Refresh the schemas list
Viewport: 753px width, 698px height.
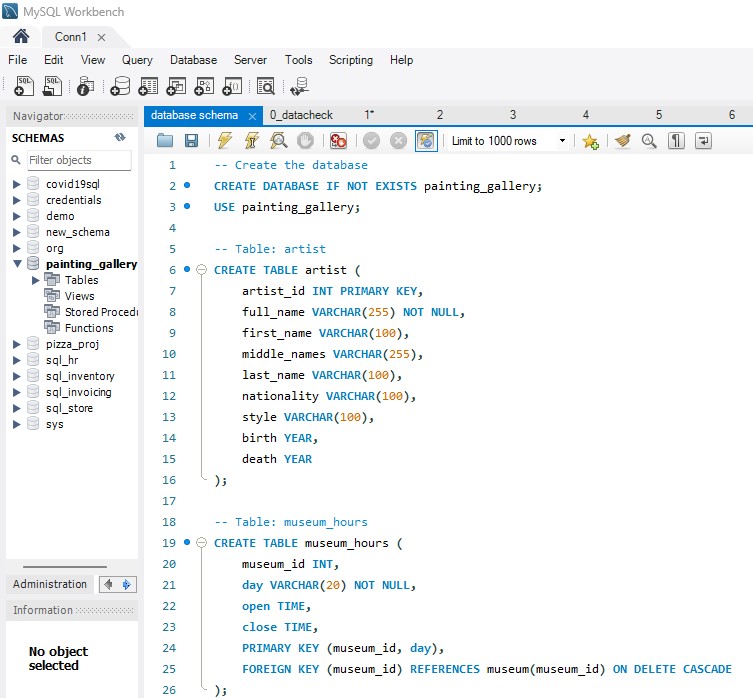tap(120, 138)
